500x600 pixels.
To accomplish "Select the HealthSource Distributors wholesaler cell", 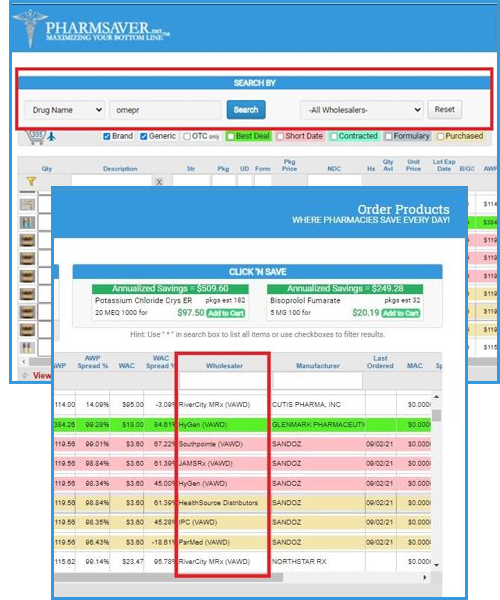I will (223, 503).
